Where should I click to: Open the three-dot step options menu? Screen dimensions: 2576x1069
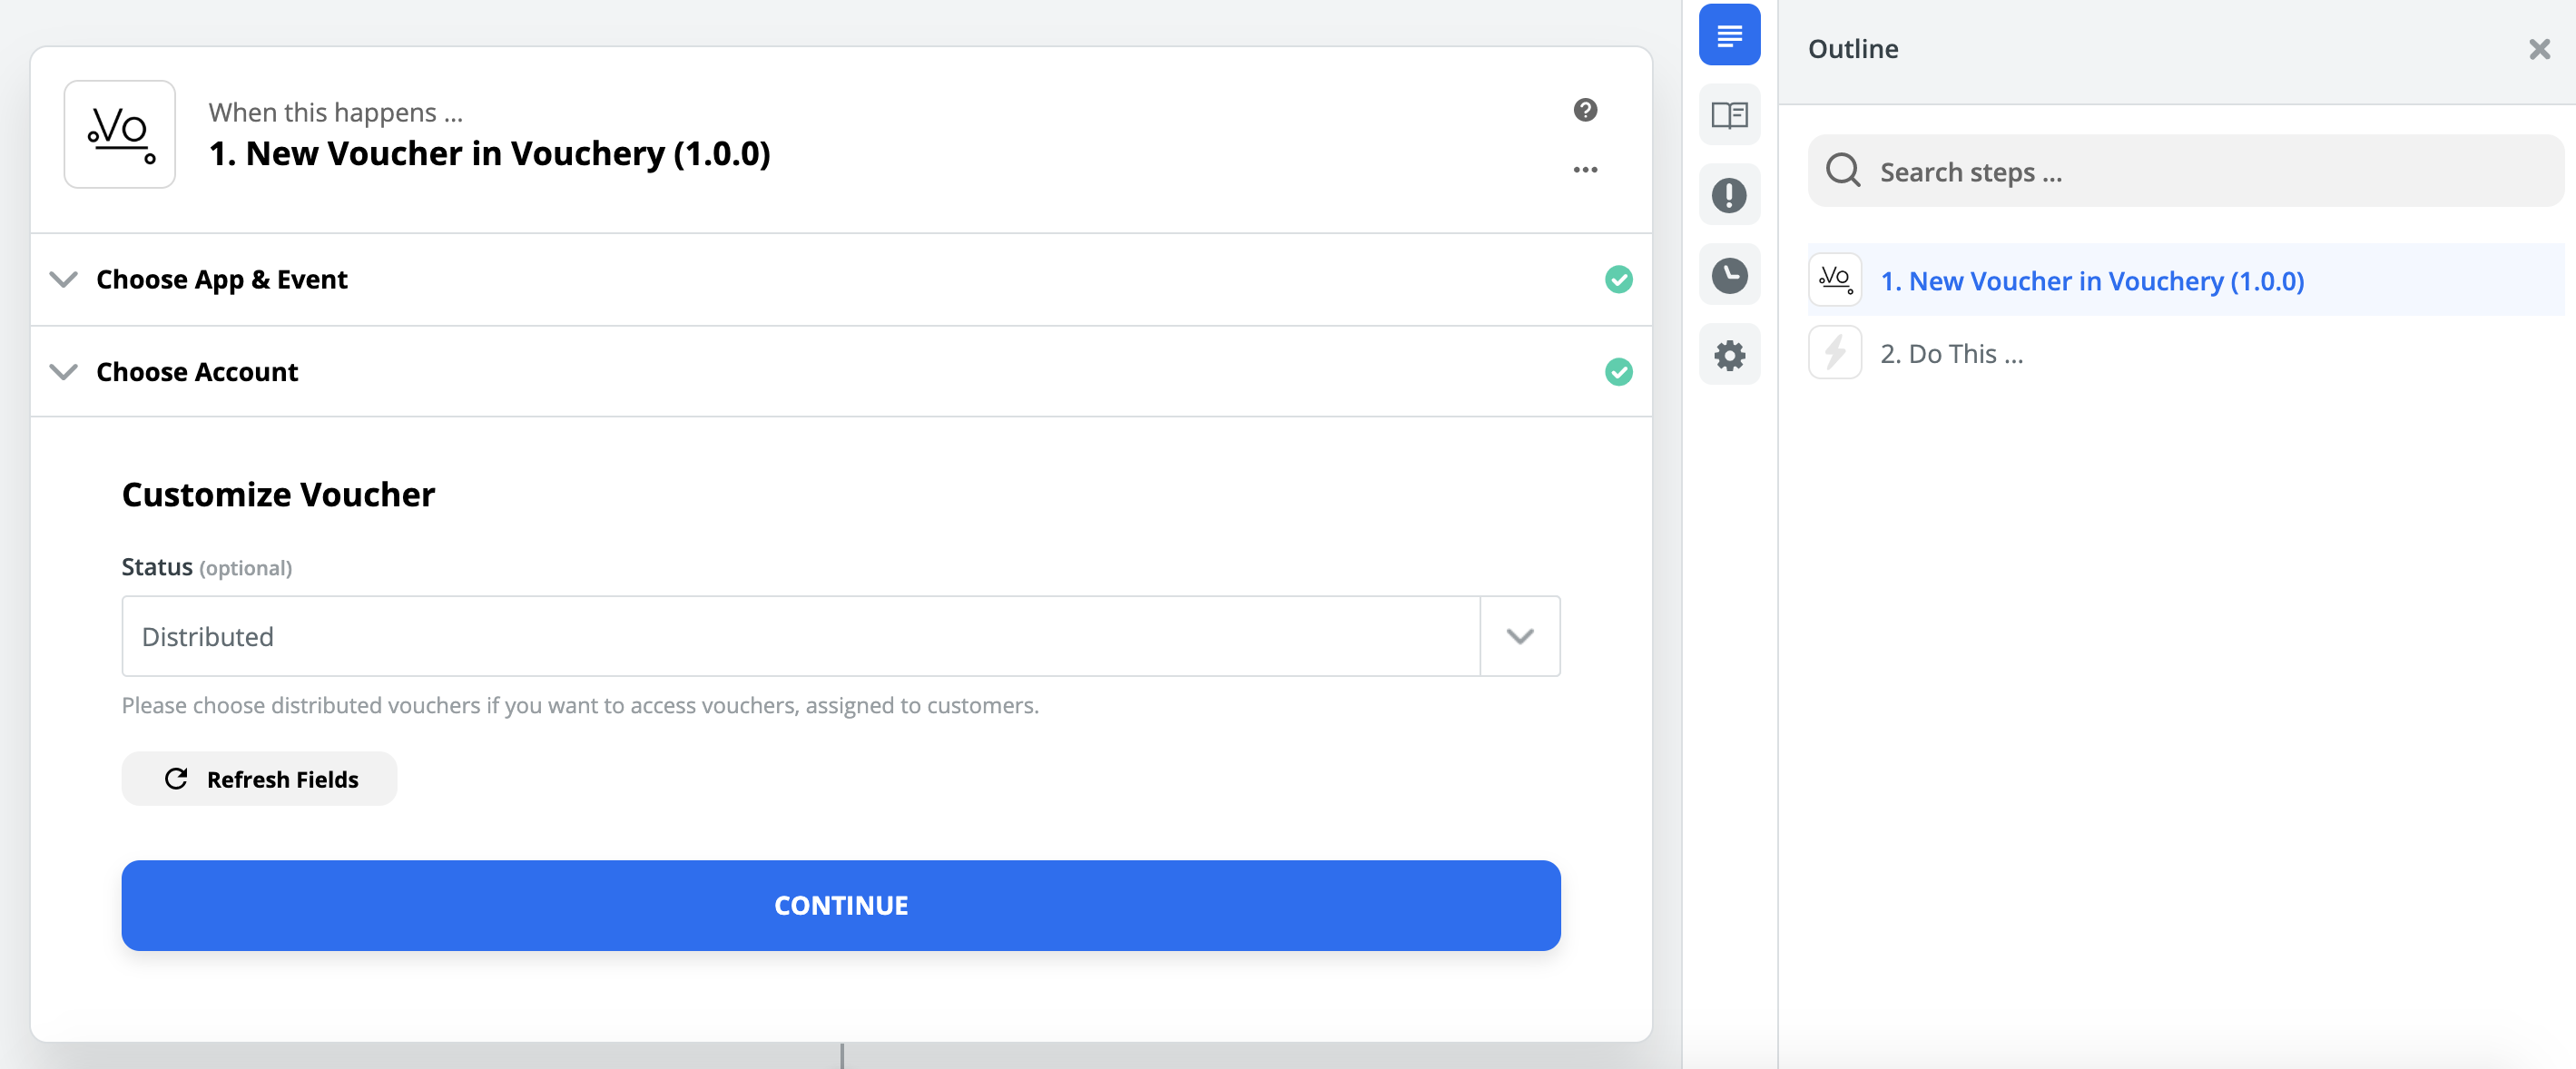coord(1585,170)
